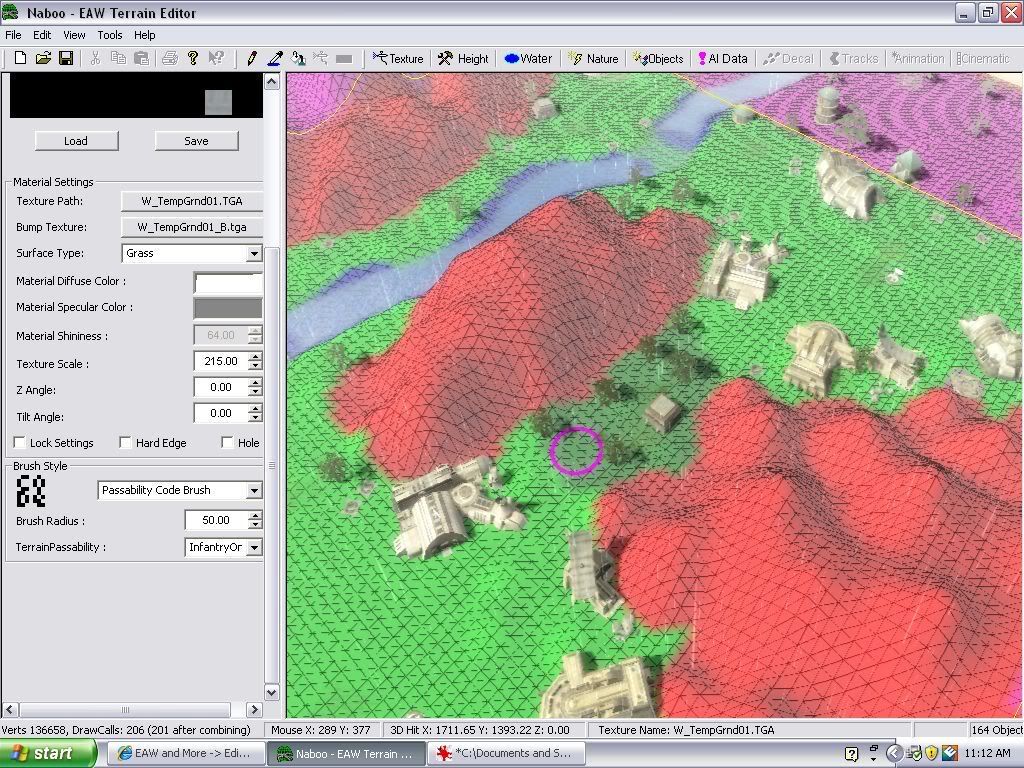Switch to Water editing mode
The width and height of the screenshot is (1024, 768).
pyautogui.click(x=528, y=59)
